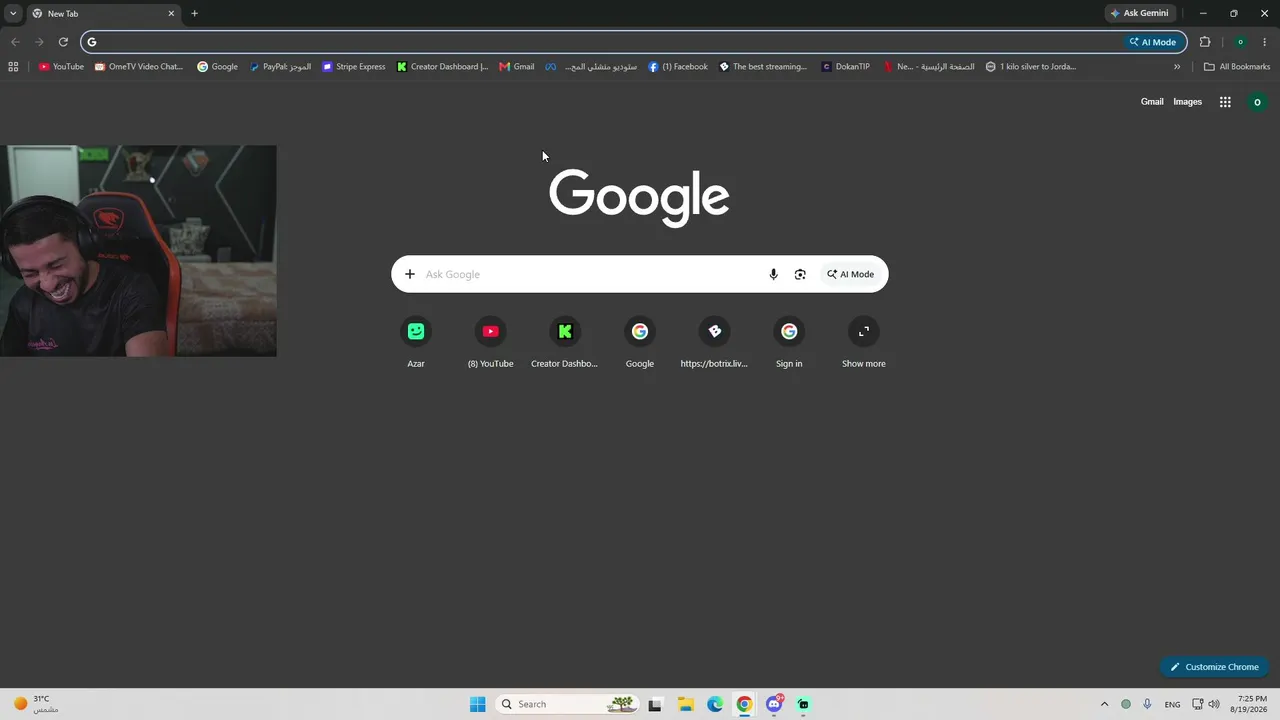Viewport: 1280px width, 720px height.
Task: Open the Images link
Action: [x=1187, y=102]
